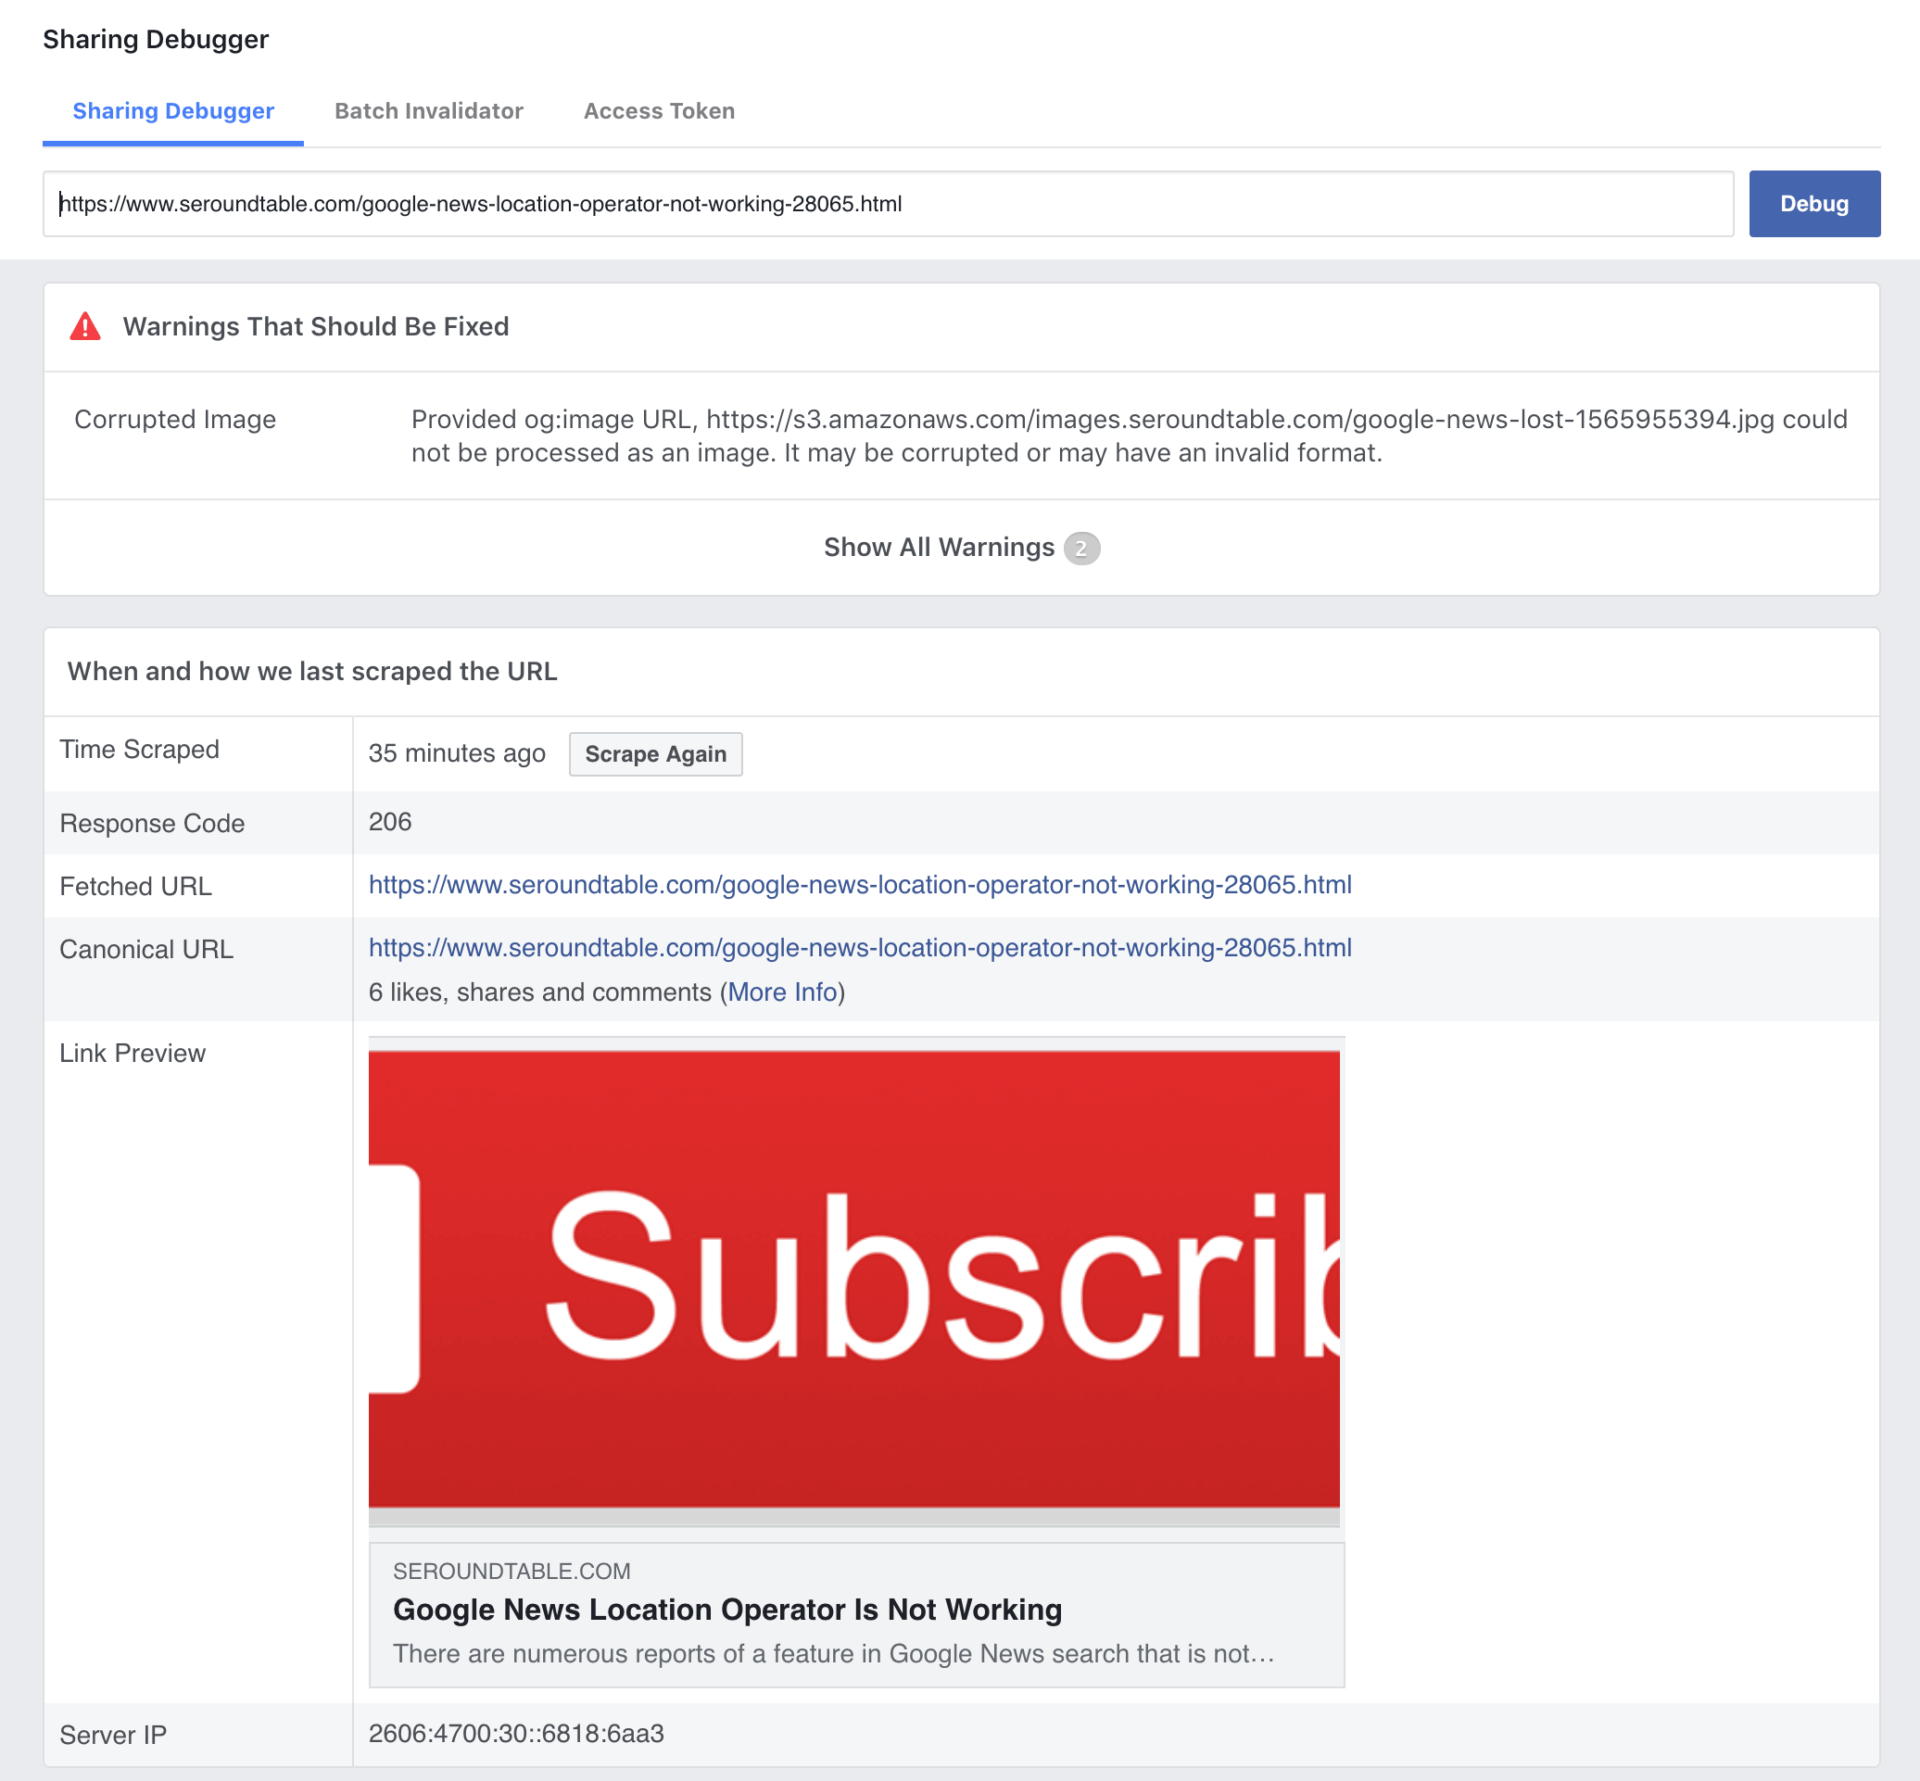Select the Sharing Debugger tab

click(x=172, y=111)
